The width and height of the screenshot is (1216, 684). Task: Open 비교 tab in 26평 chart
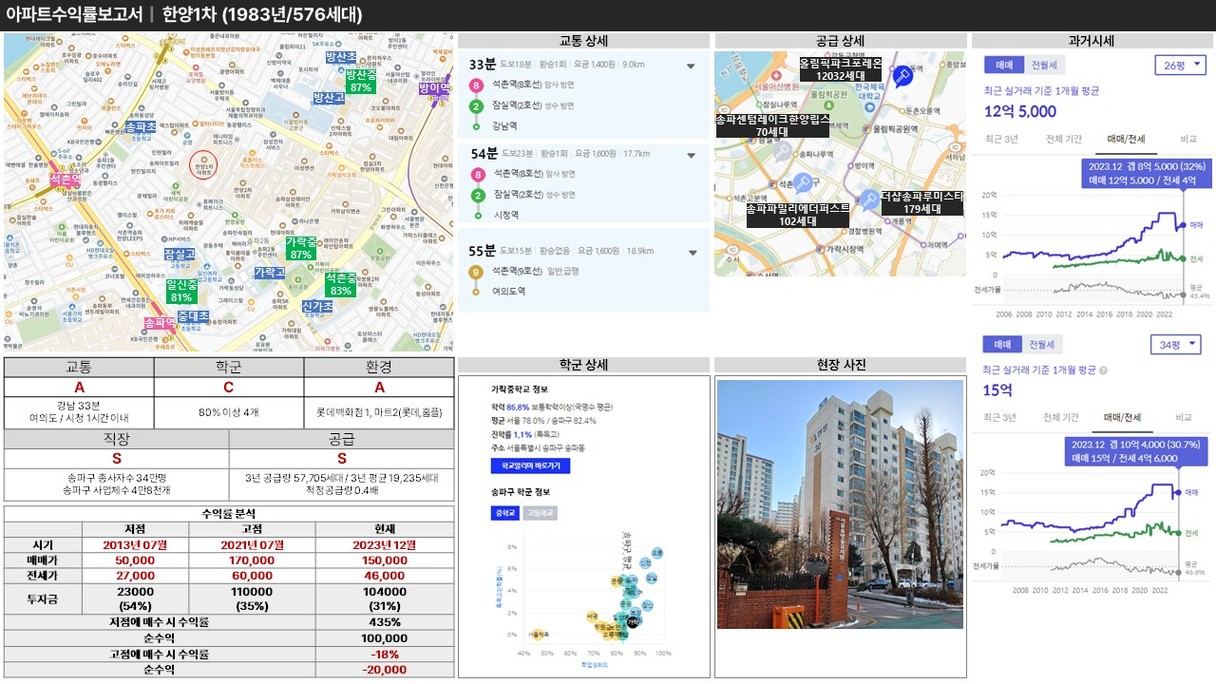click(x=1188, y=139)
